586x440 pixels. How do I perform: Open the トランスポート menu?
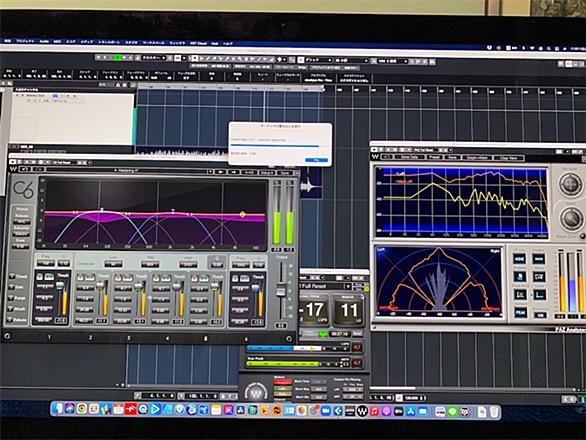[109, 42]
